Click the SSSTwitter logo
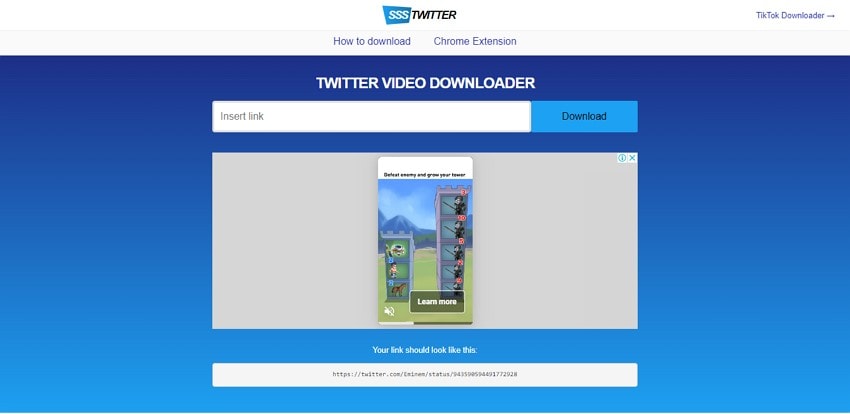 click(419, 15)
